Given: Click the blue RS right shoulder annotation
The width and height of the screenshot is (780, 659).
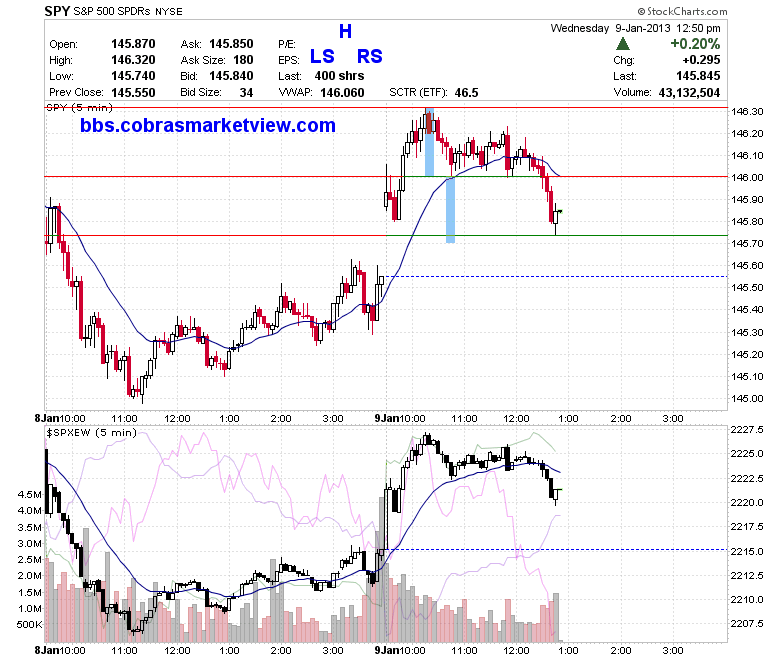Looking at the screenshot, I should click(370, 56).
